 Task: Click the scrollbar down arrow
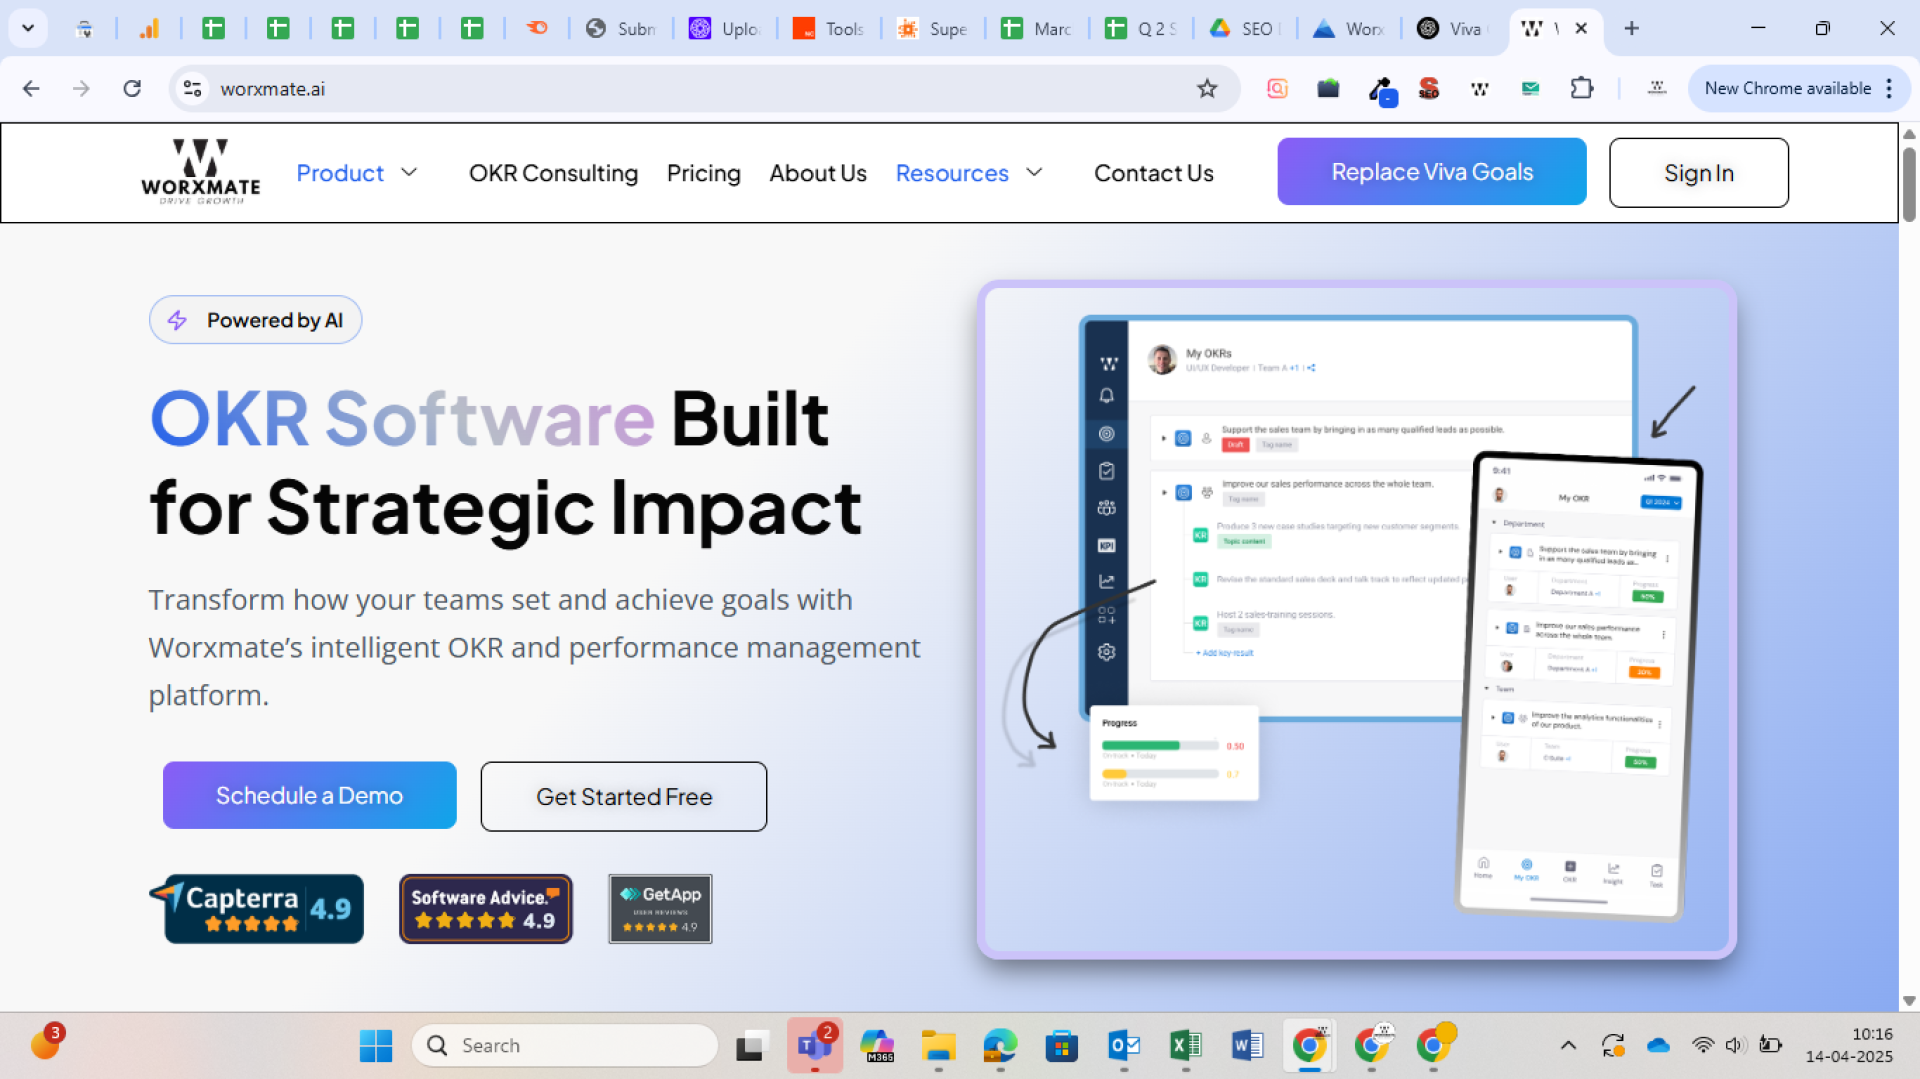1909,1000
